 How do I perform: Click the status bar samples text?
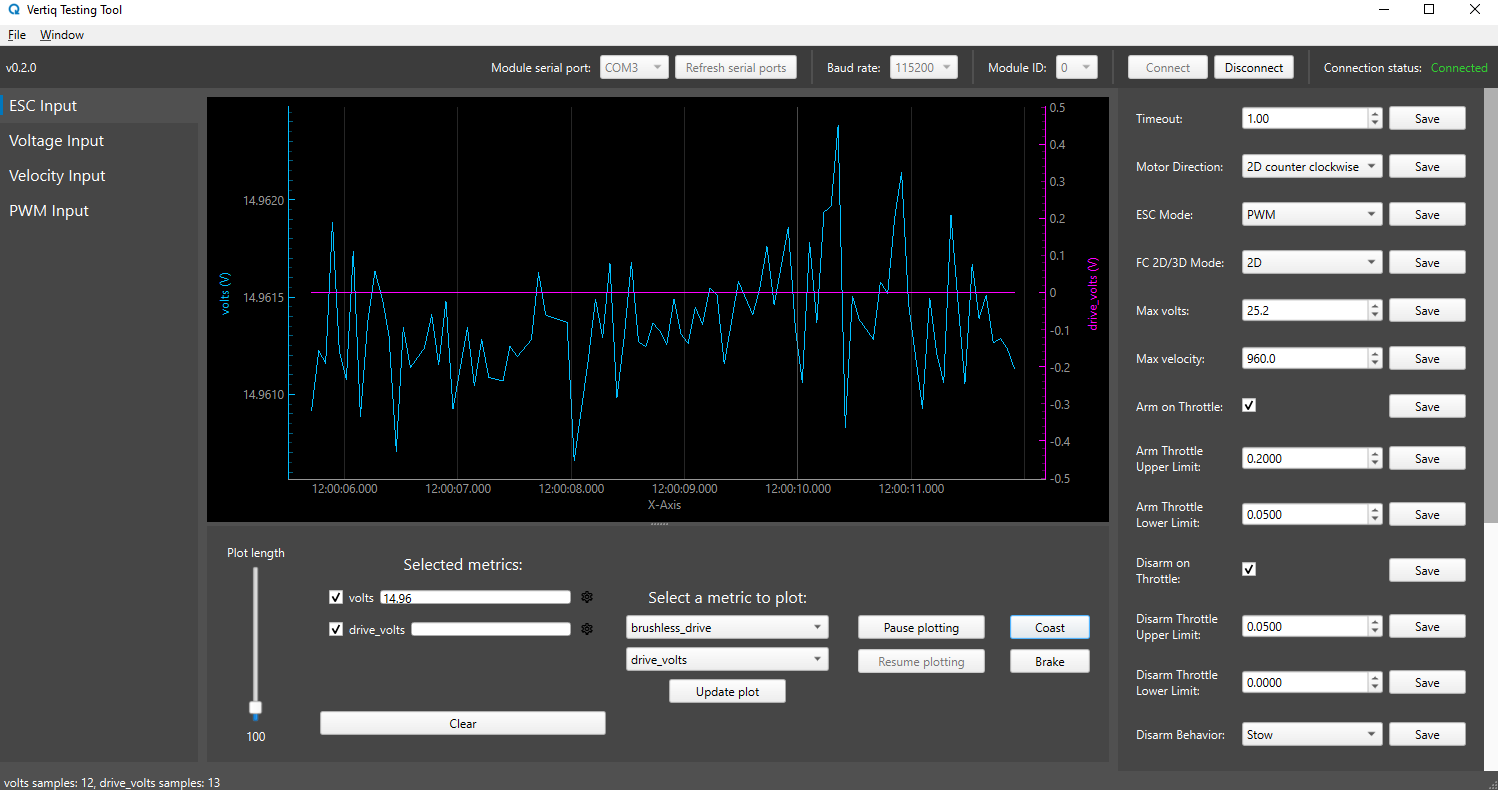[x=112, y=783]
